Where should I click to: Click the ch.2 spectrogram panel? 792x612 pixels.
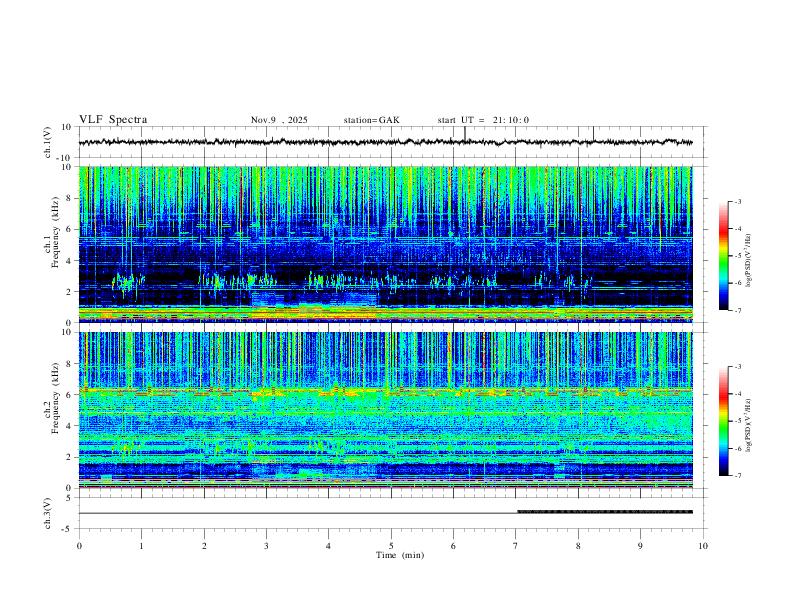pyautogui.click(x=385, y=410)
